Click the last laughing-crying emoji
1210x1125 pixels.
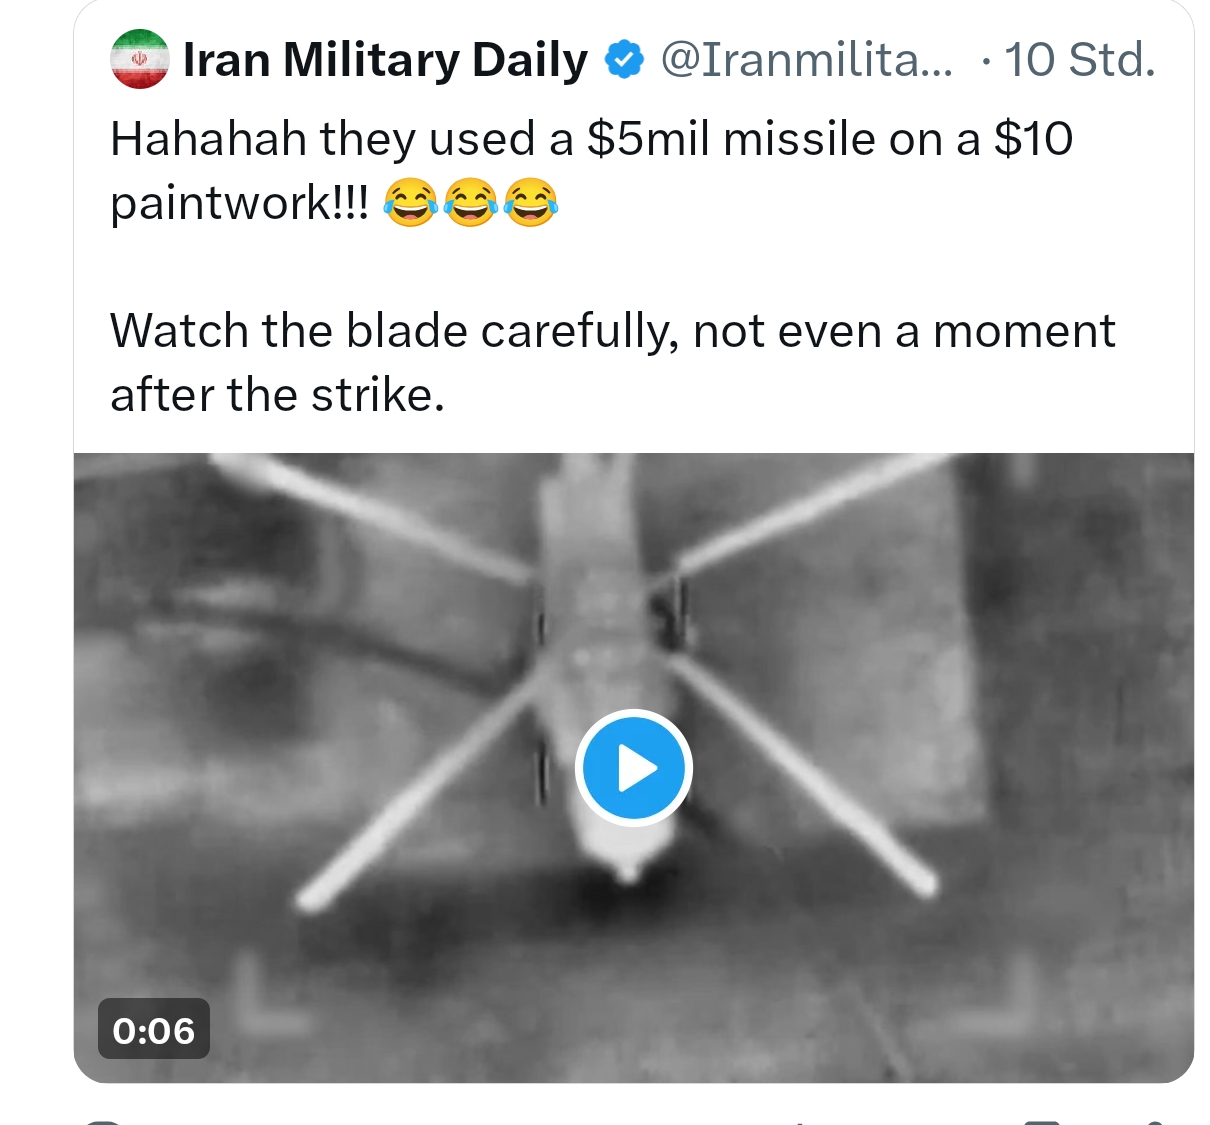coord(530,202)
